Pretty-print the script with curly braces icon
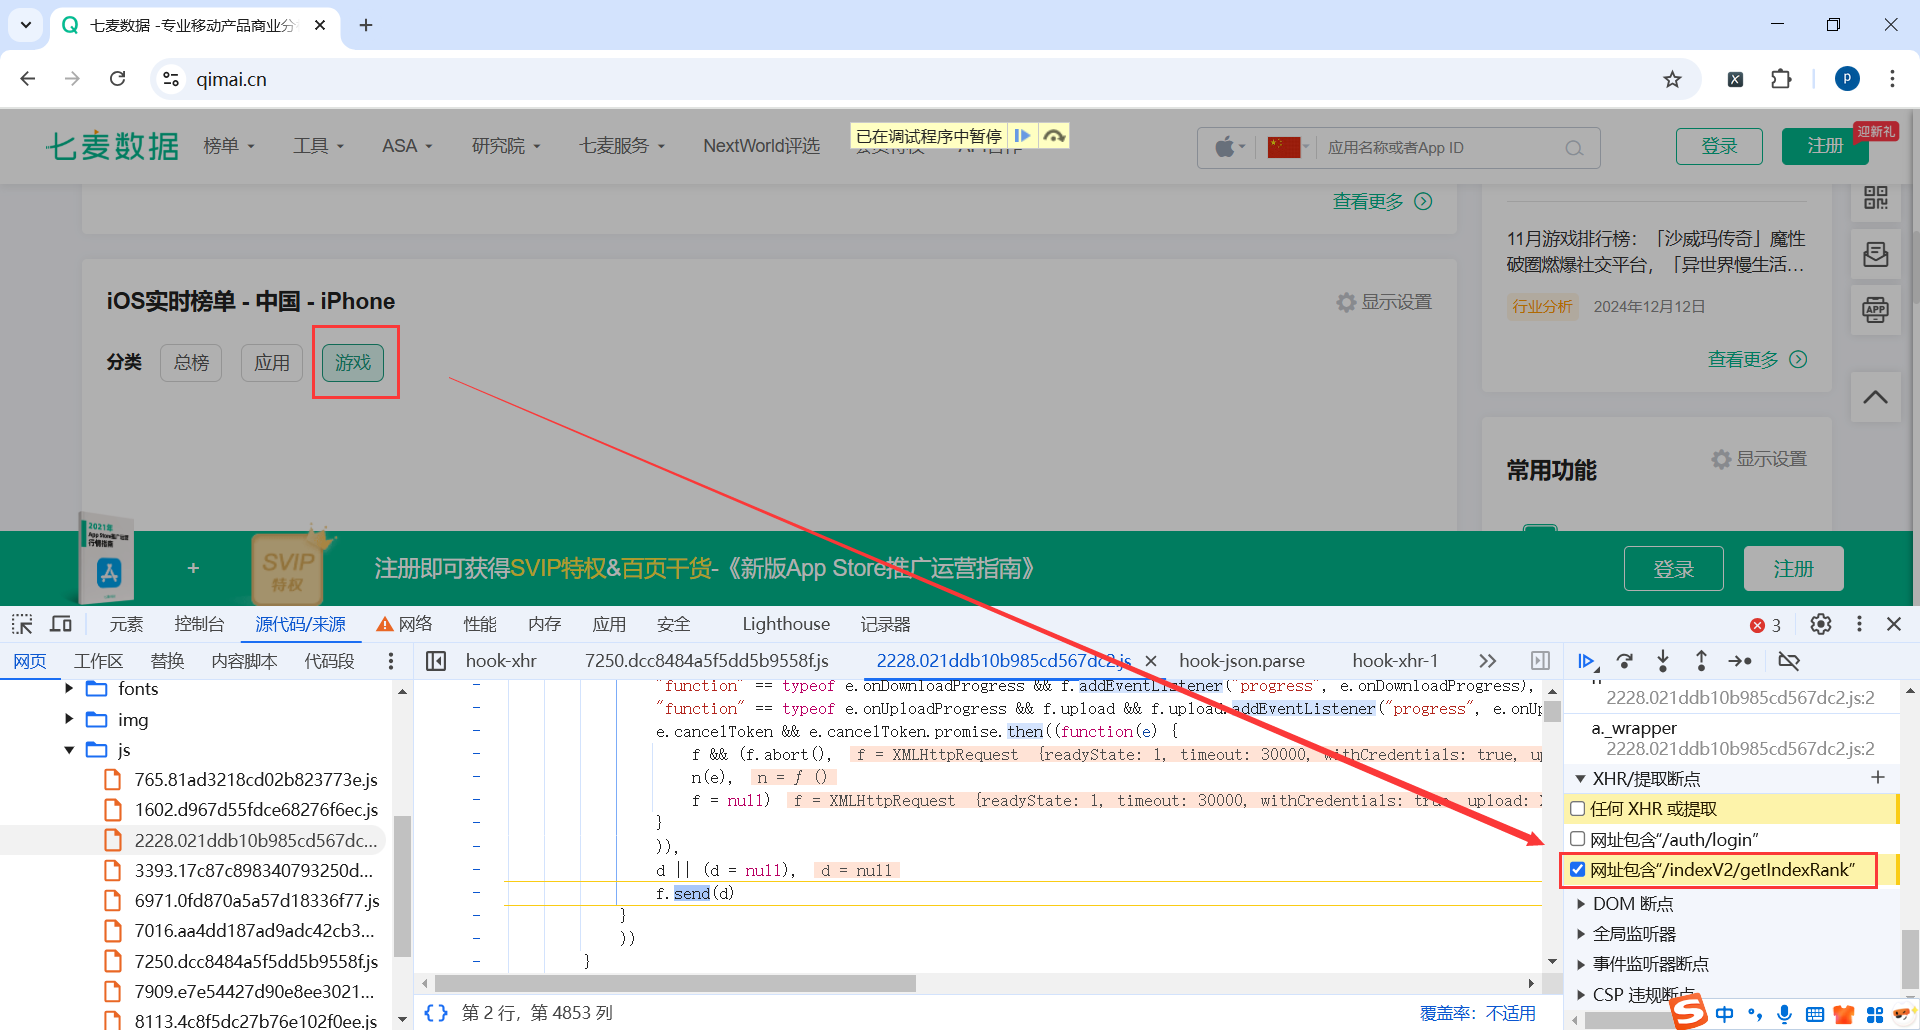The image size is (1920, 1030). tap(436, 1013)
